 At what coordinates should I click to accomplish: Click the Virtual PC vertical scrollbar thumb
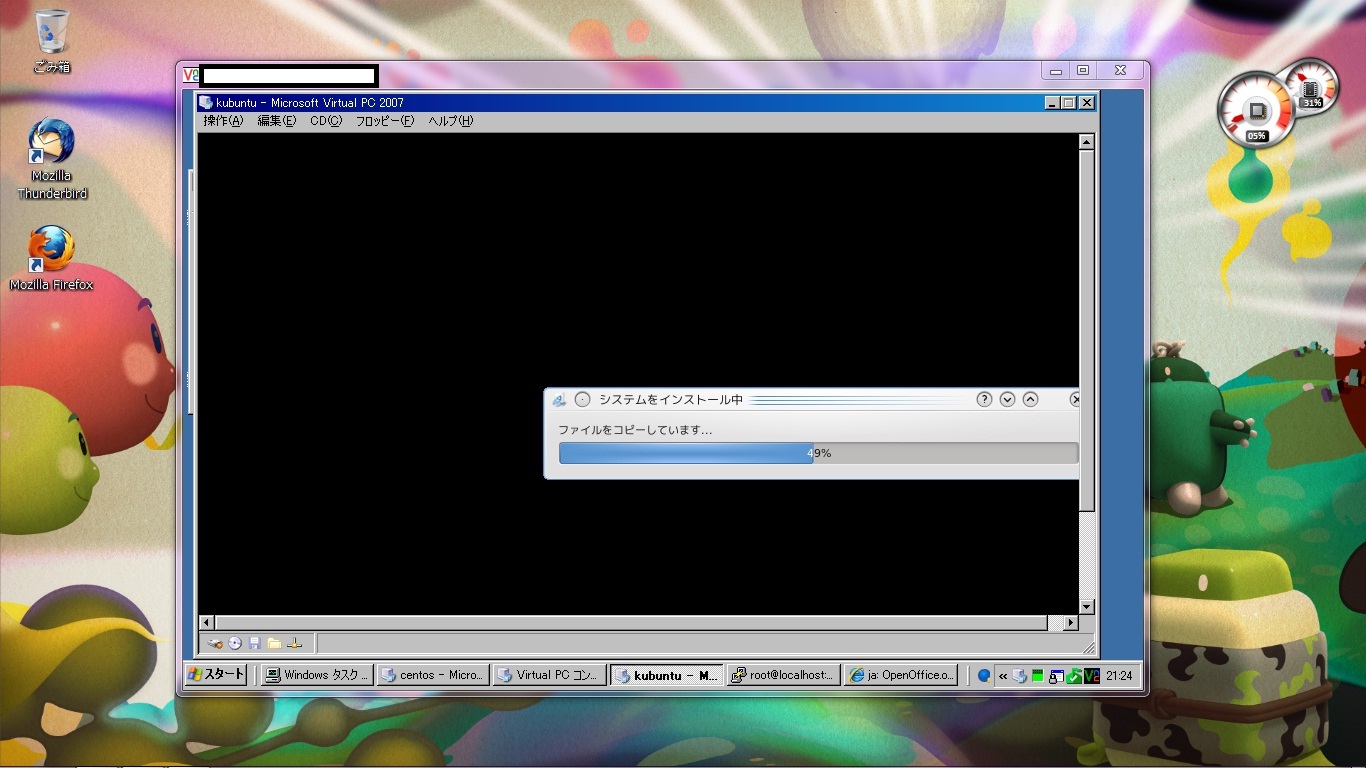coord(1087,330)
